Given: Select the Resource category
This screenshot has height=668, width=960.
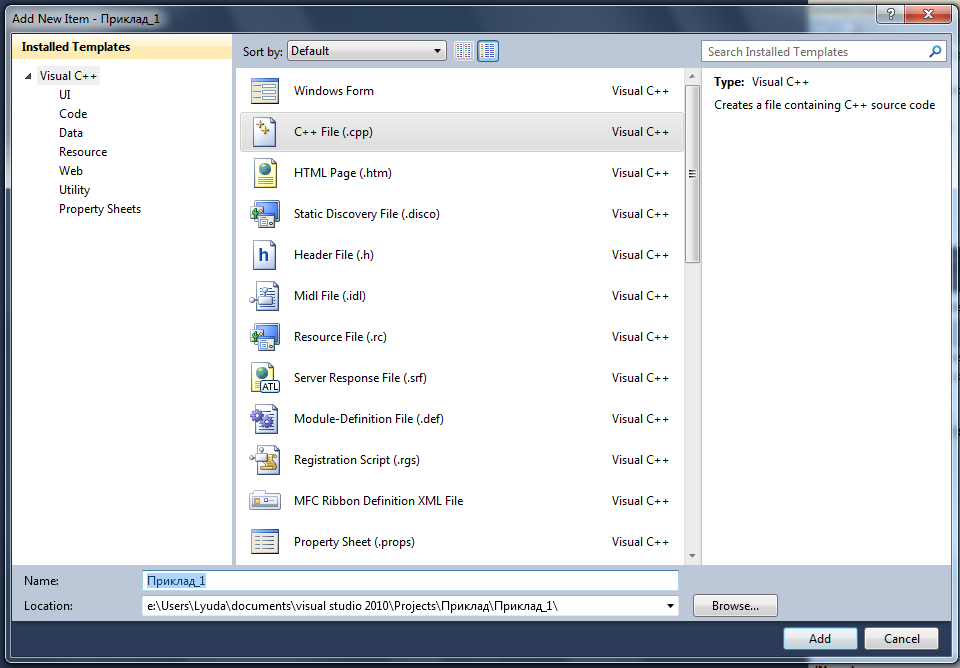Looking at the screenshot, I should [x=83, y=152].
